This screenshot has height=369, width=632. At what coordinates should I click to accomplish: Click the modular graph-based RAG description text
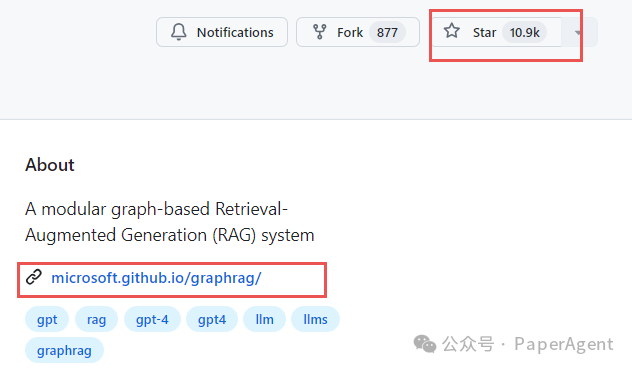click(x=170, y=222)
